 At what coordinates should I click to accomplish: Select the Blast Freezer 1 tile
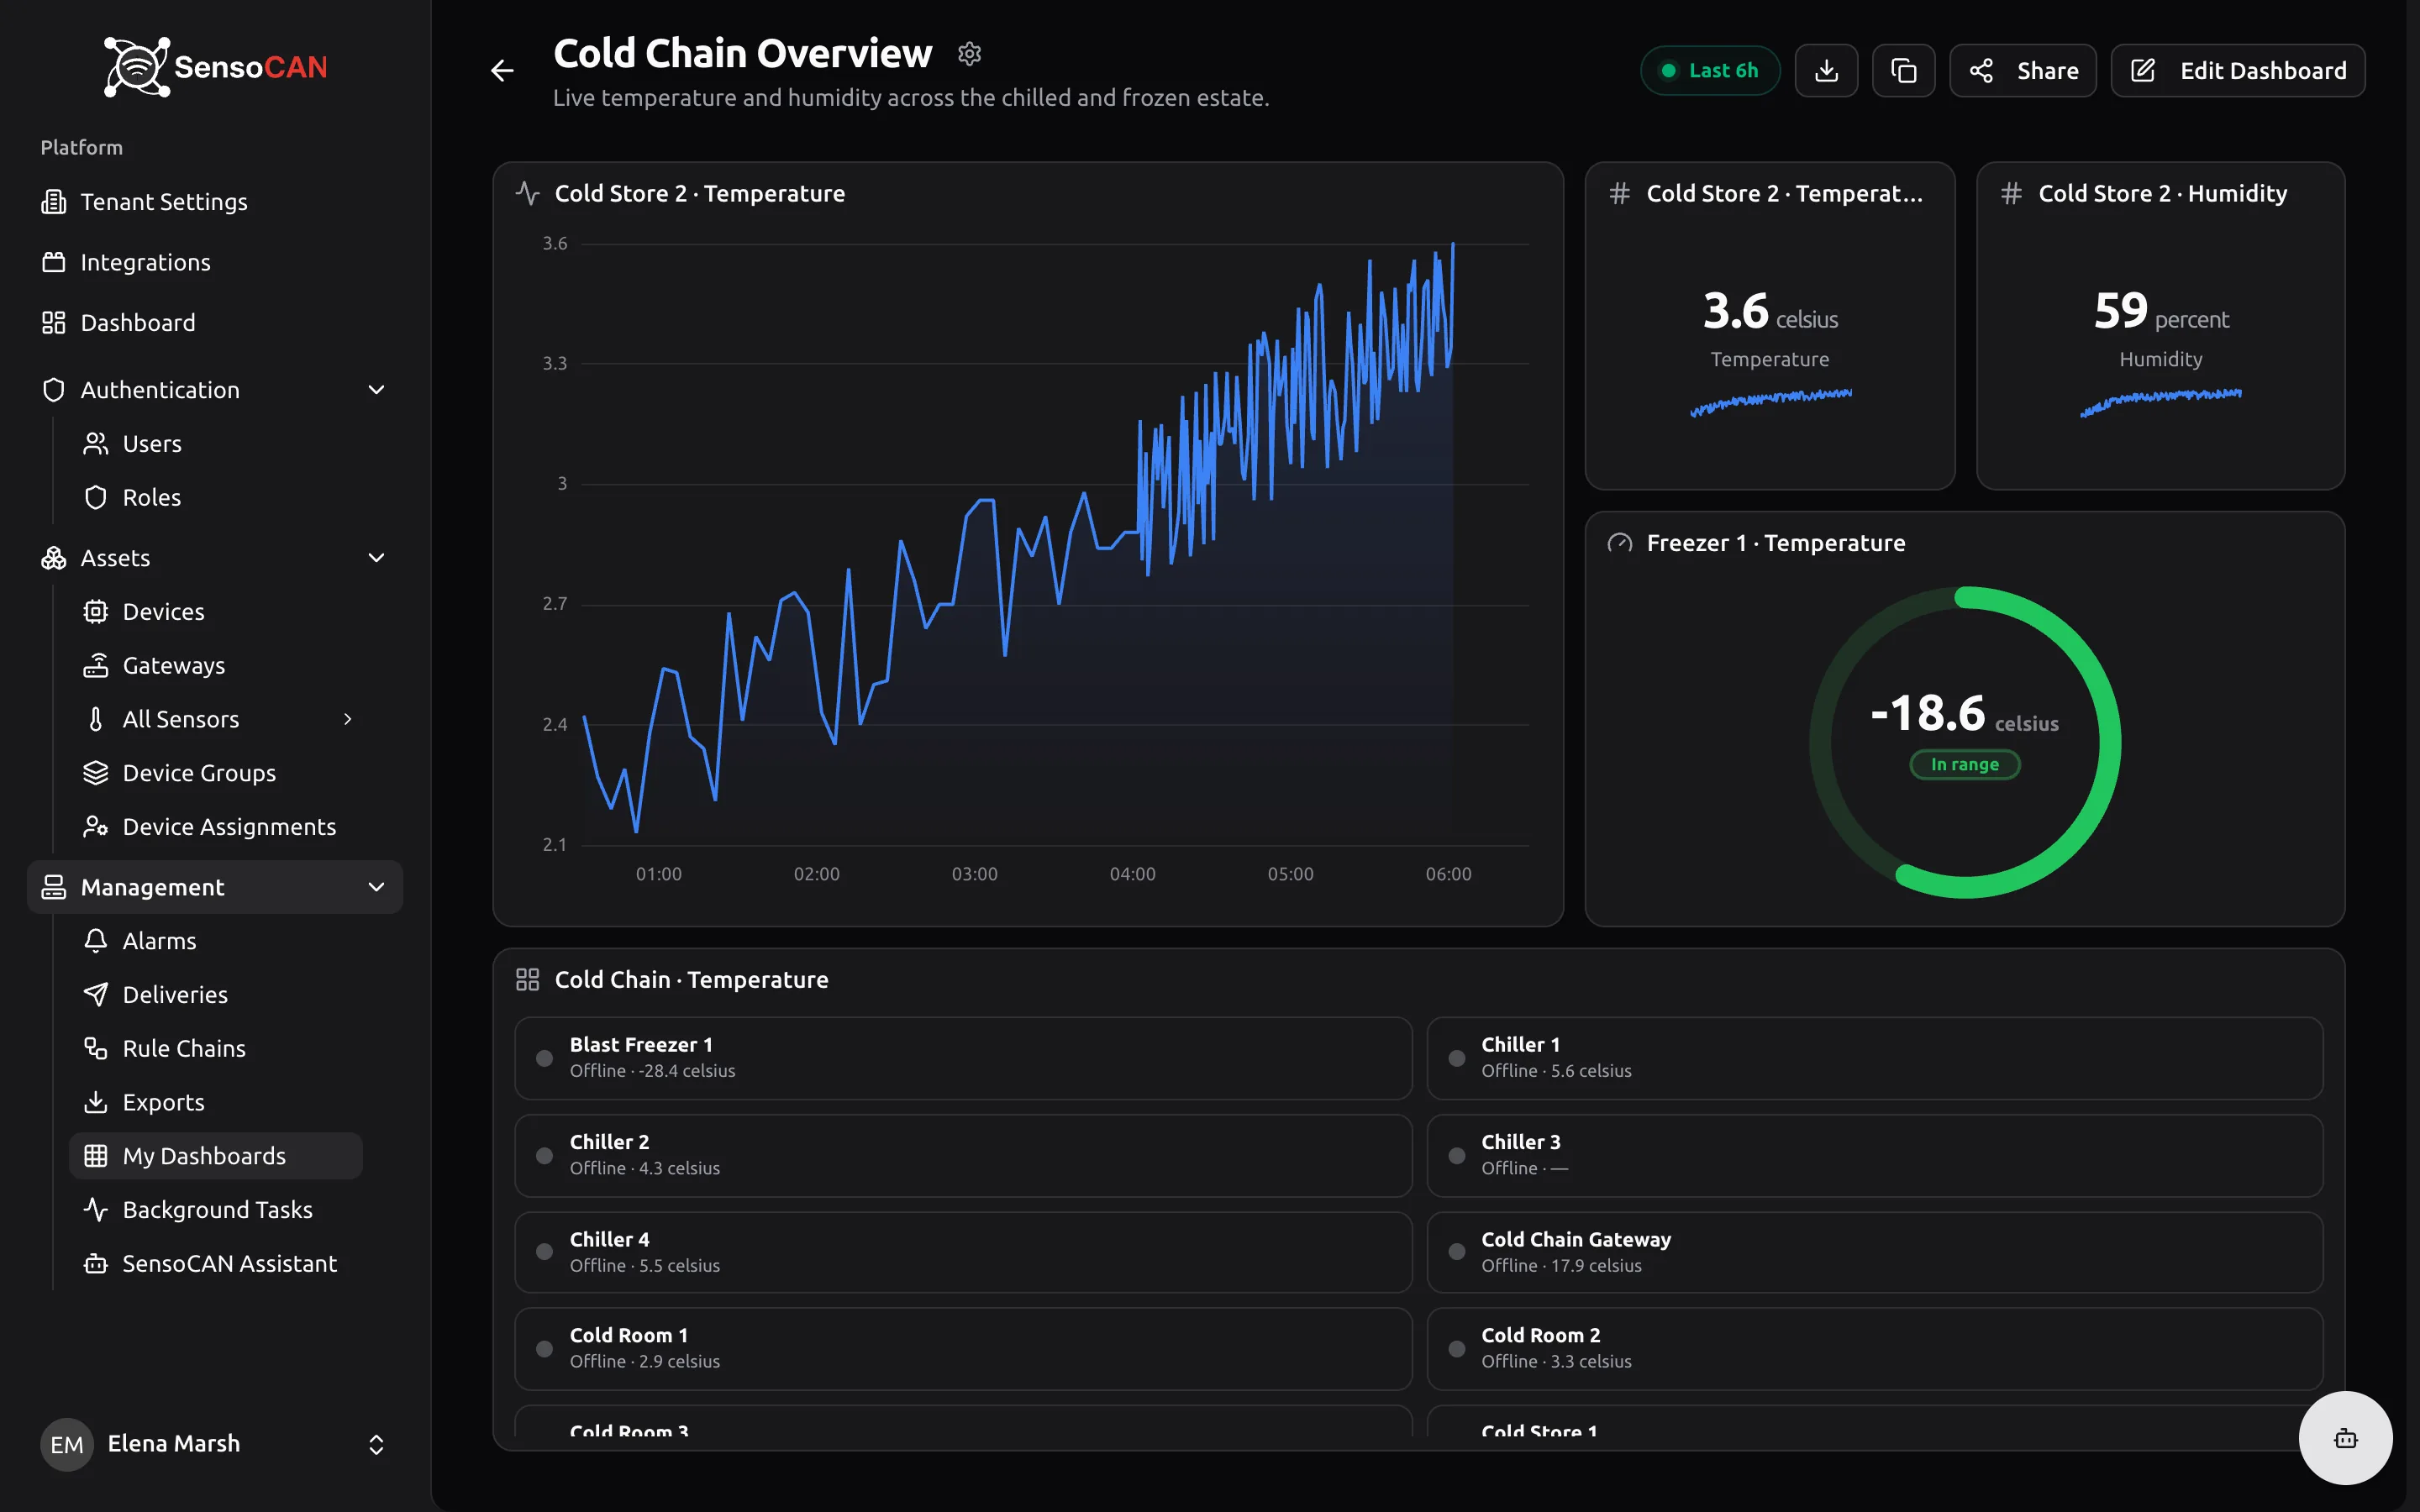coord(963,1058)
